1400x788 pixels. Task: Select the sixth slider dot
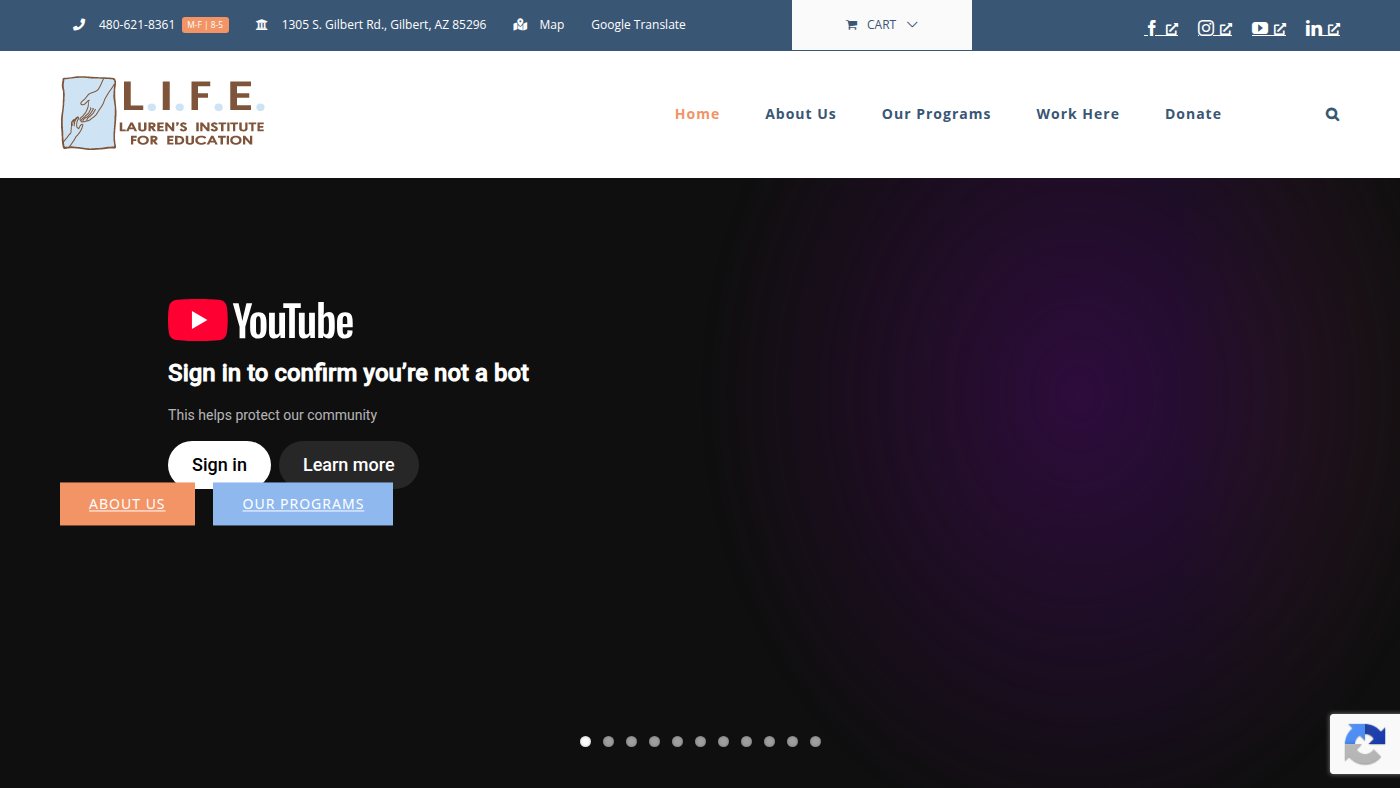[x=700, y=742]
